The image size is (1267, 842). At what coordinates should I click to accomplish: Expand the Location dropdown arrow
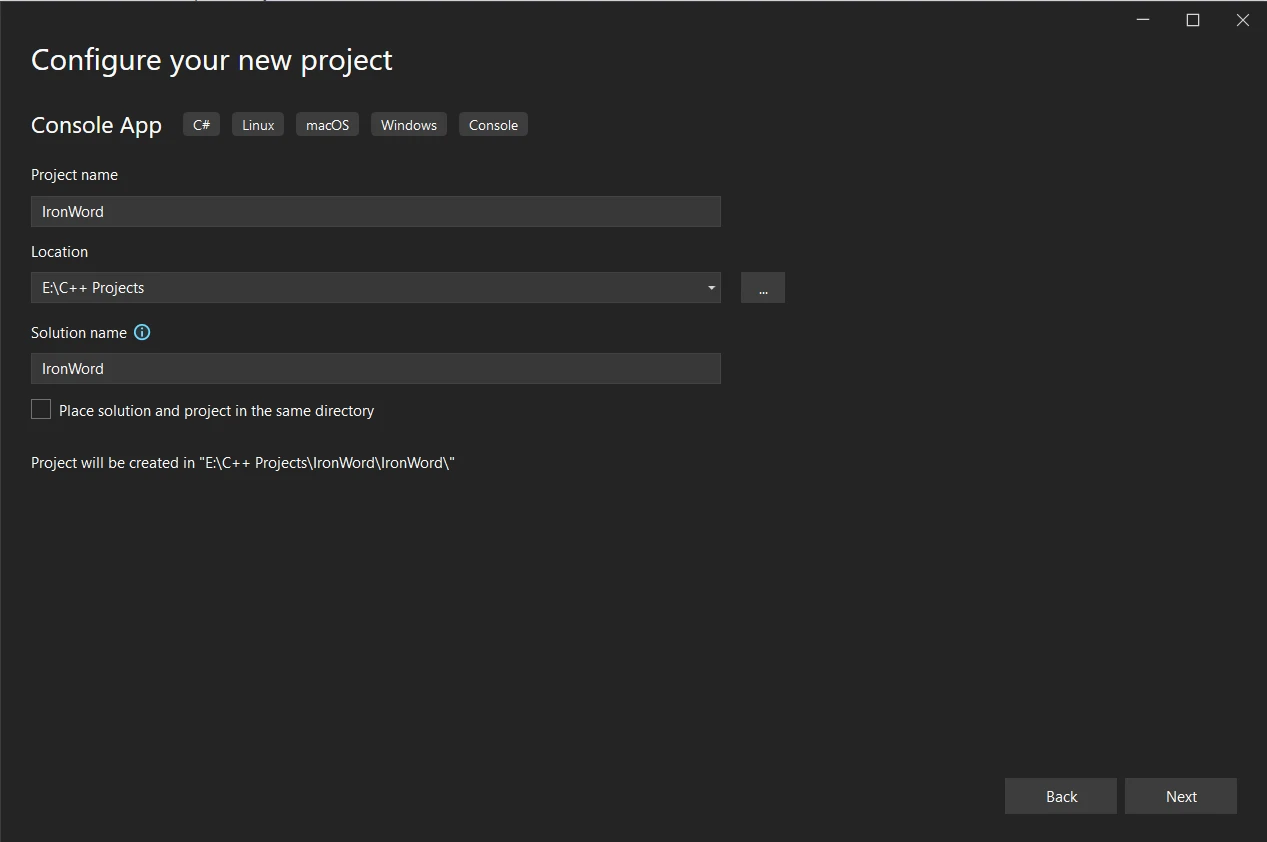pos(711,288)
